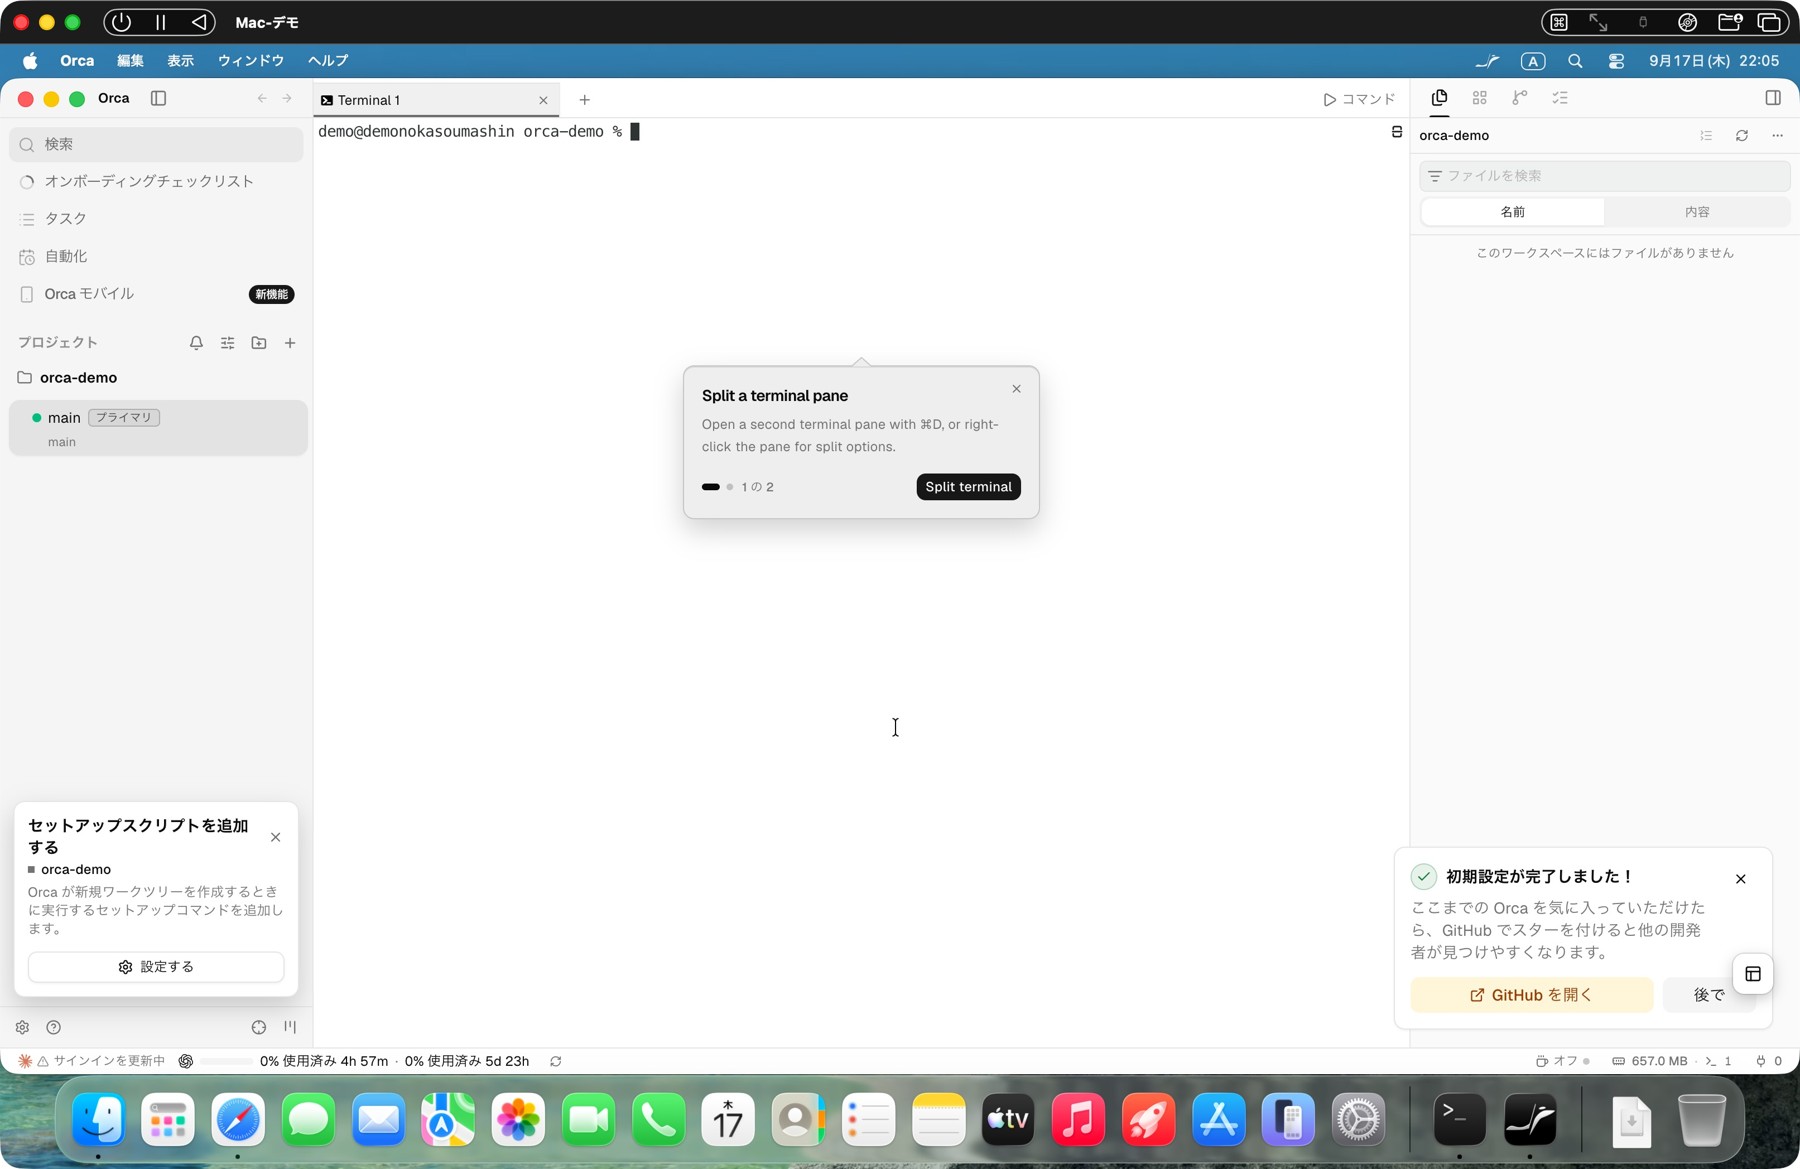Screen dimensions: 1800x1169
Task: Open the source control branch tab
Action: 1520,98
